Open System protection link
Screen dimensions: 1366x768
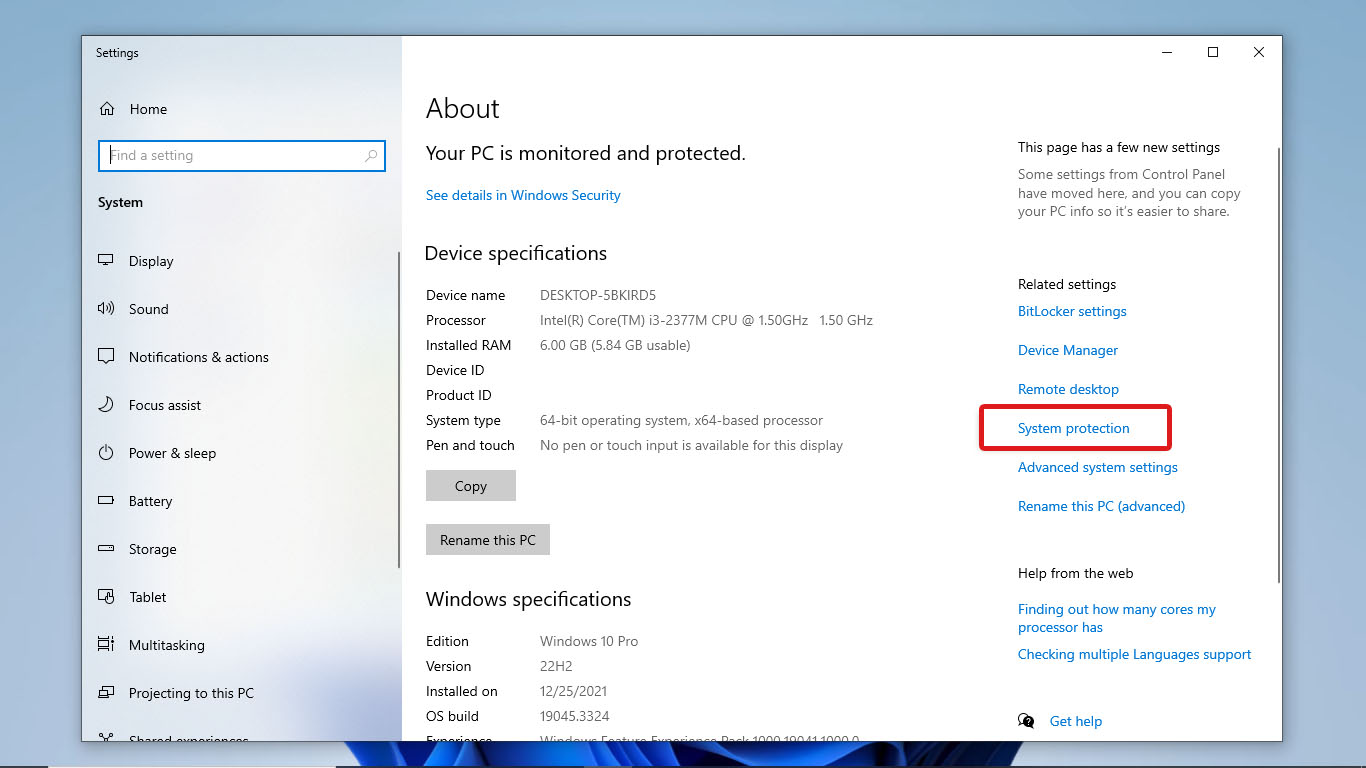coord(1074,428)
